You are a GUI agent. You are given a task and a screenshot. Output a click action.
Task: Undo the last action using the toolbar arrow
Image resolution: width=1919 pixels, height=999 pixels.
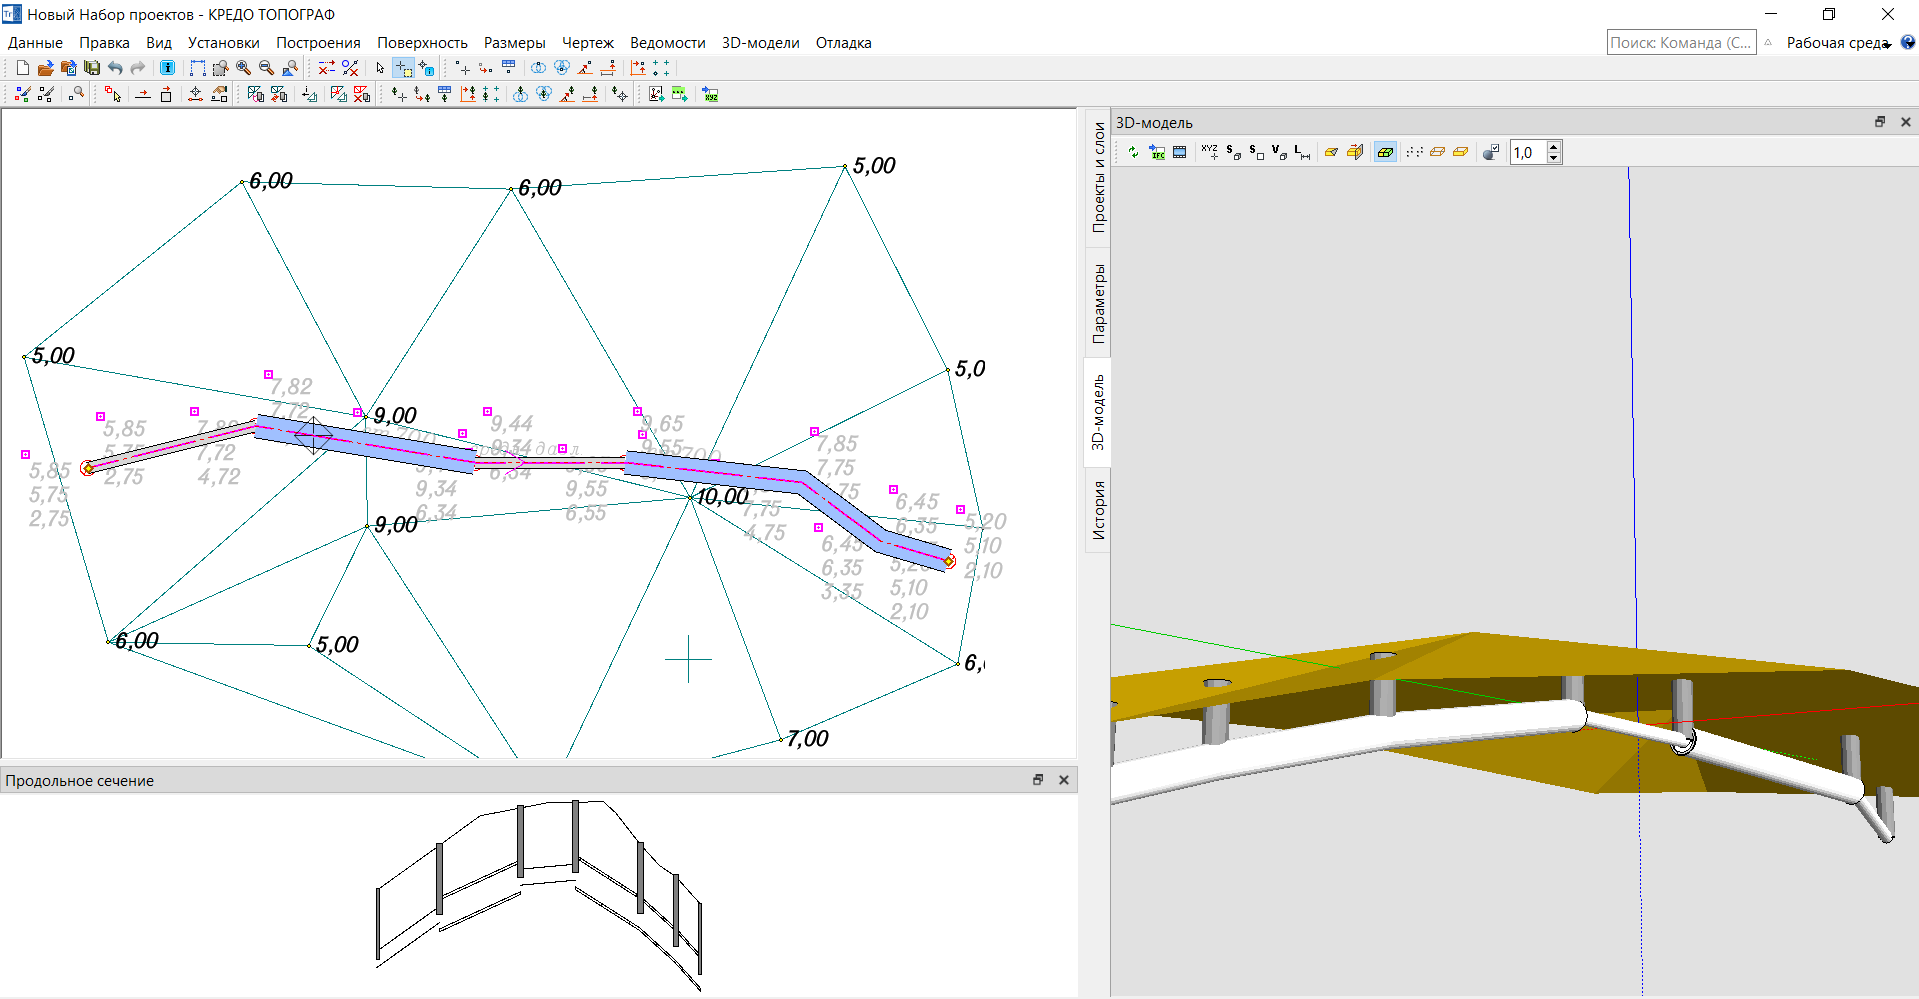pyautogui.click(x=115, y=68)
